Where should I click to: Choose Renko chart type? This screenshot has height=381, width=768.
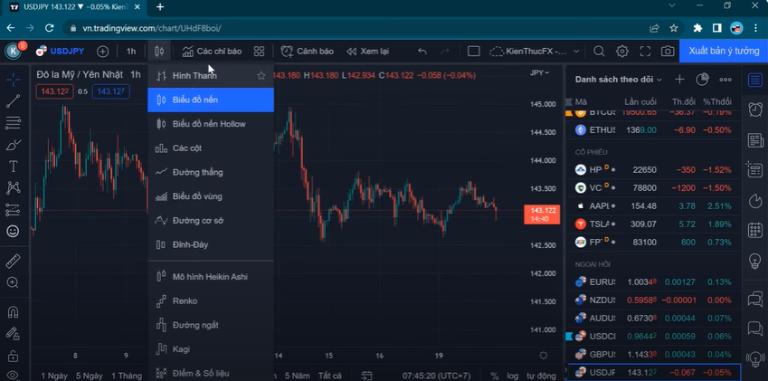(211, 301)
